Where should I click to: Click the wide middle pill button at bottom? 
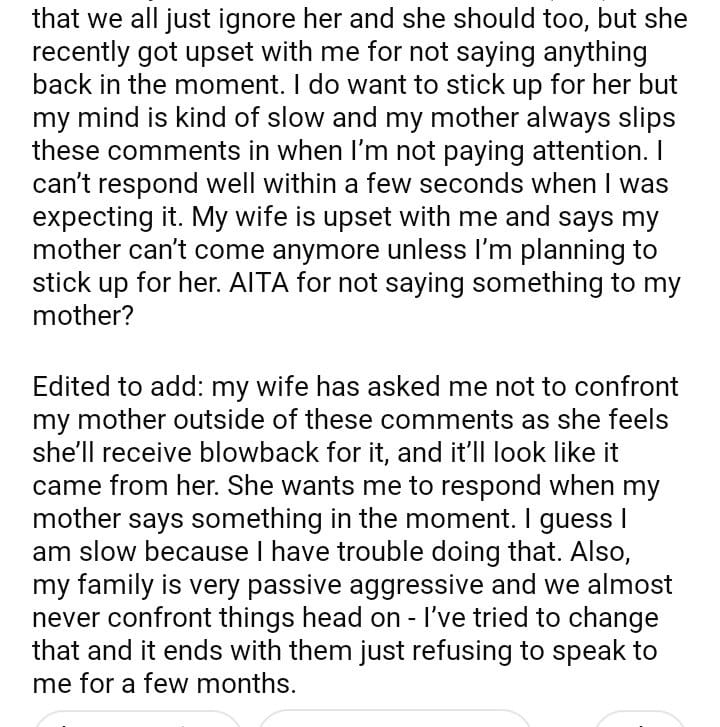point(394,718)
